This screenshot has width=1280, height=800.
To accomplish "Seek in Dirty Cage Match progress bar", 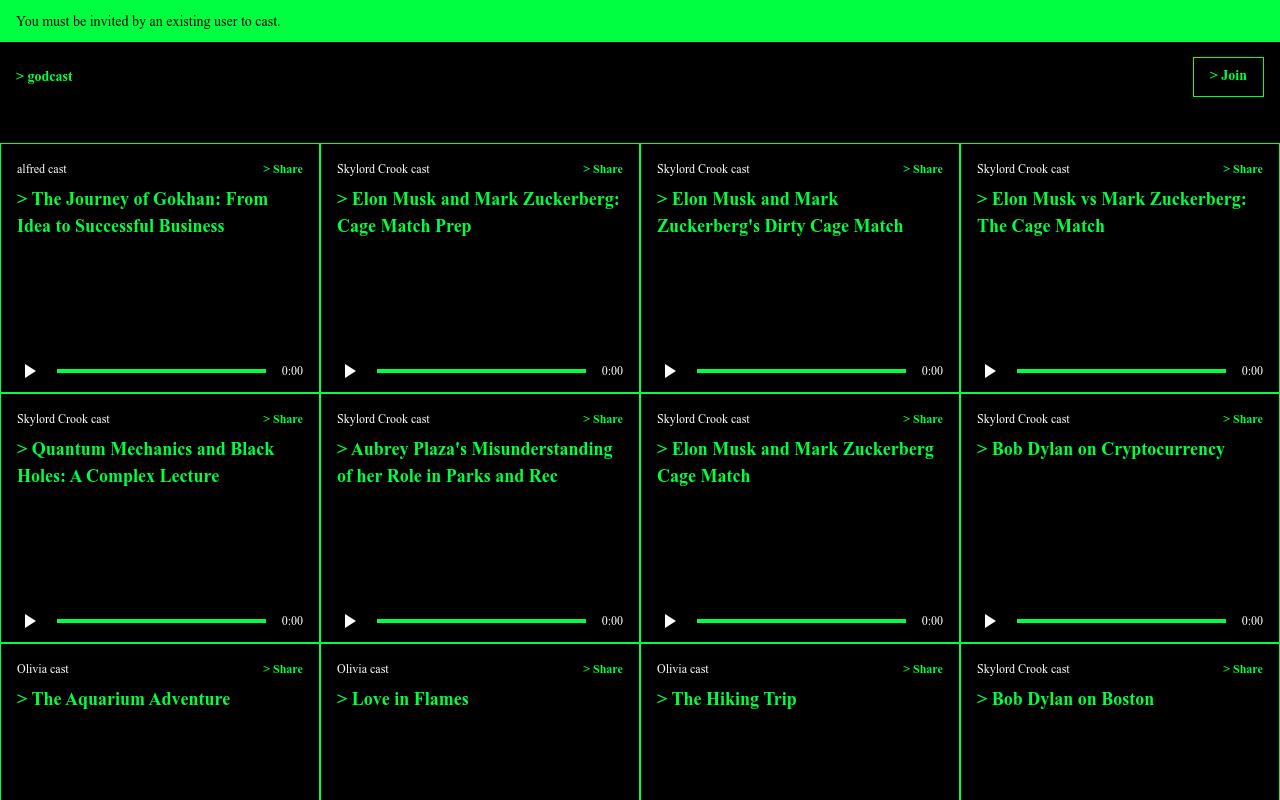I will [x=801, y=371].
